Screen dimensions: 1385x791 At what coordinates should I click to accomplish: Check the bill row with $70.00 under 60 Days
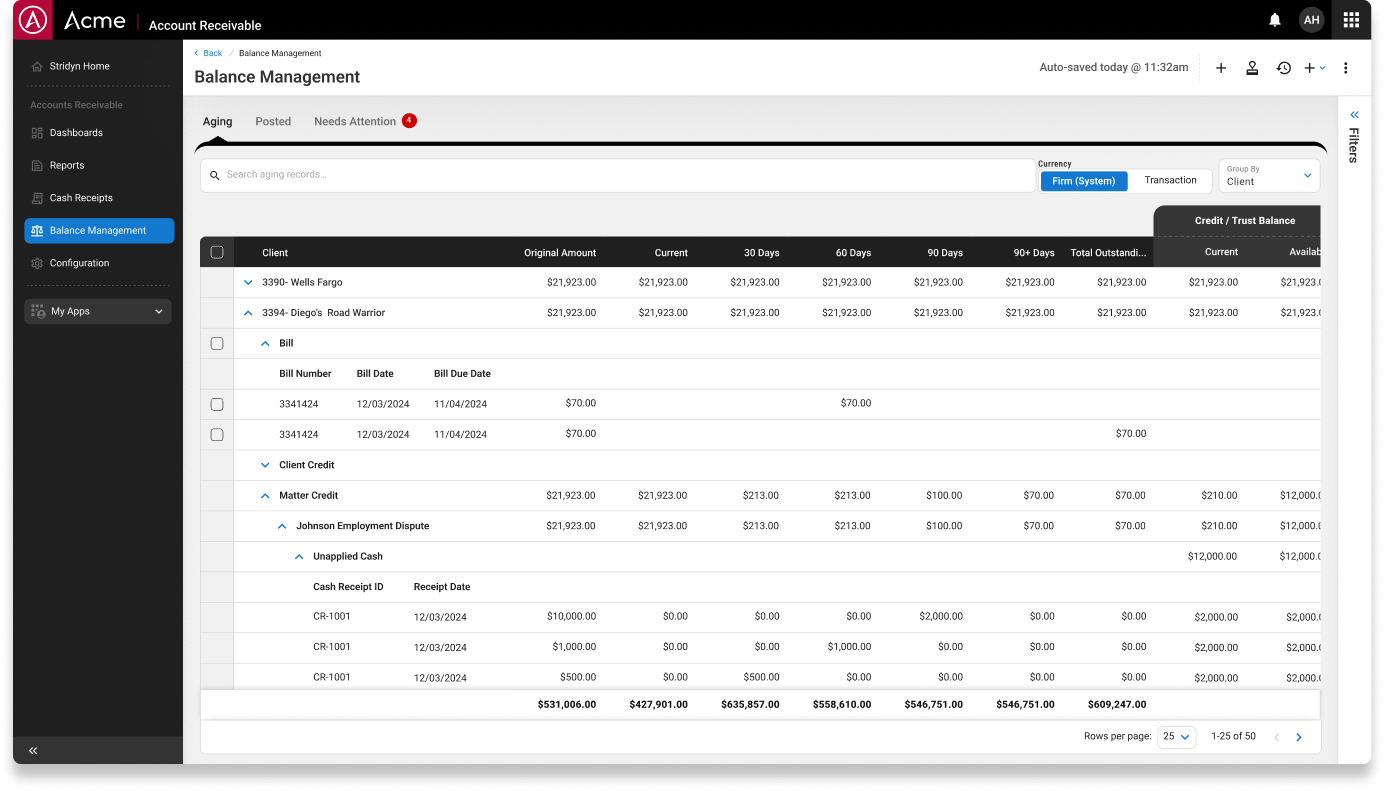tap(217, 404)
